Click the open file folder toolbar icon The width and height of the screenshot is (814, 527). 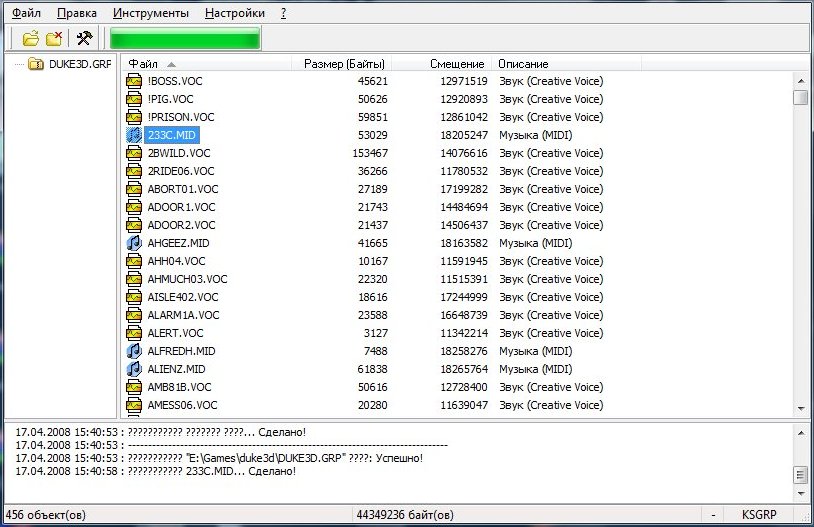pyautogui.click(x=31, y=38)
